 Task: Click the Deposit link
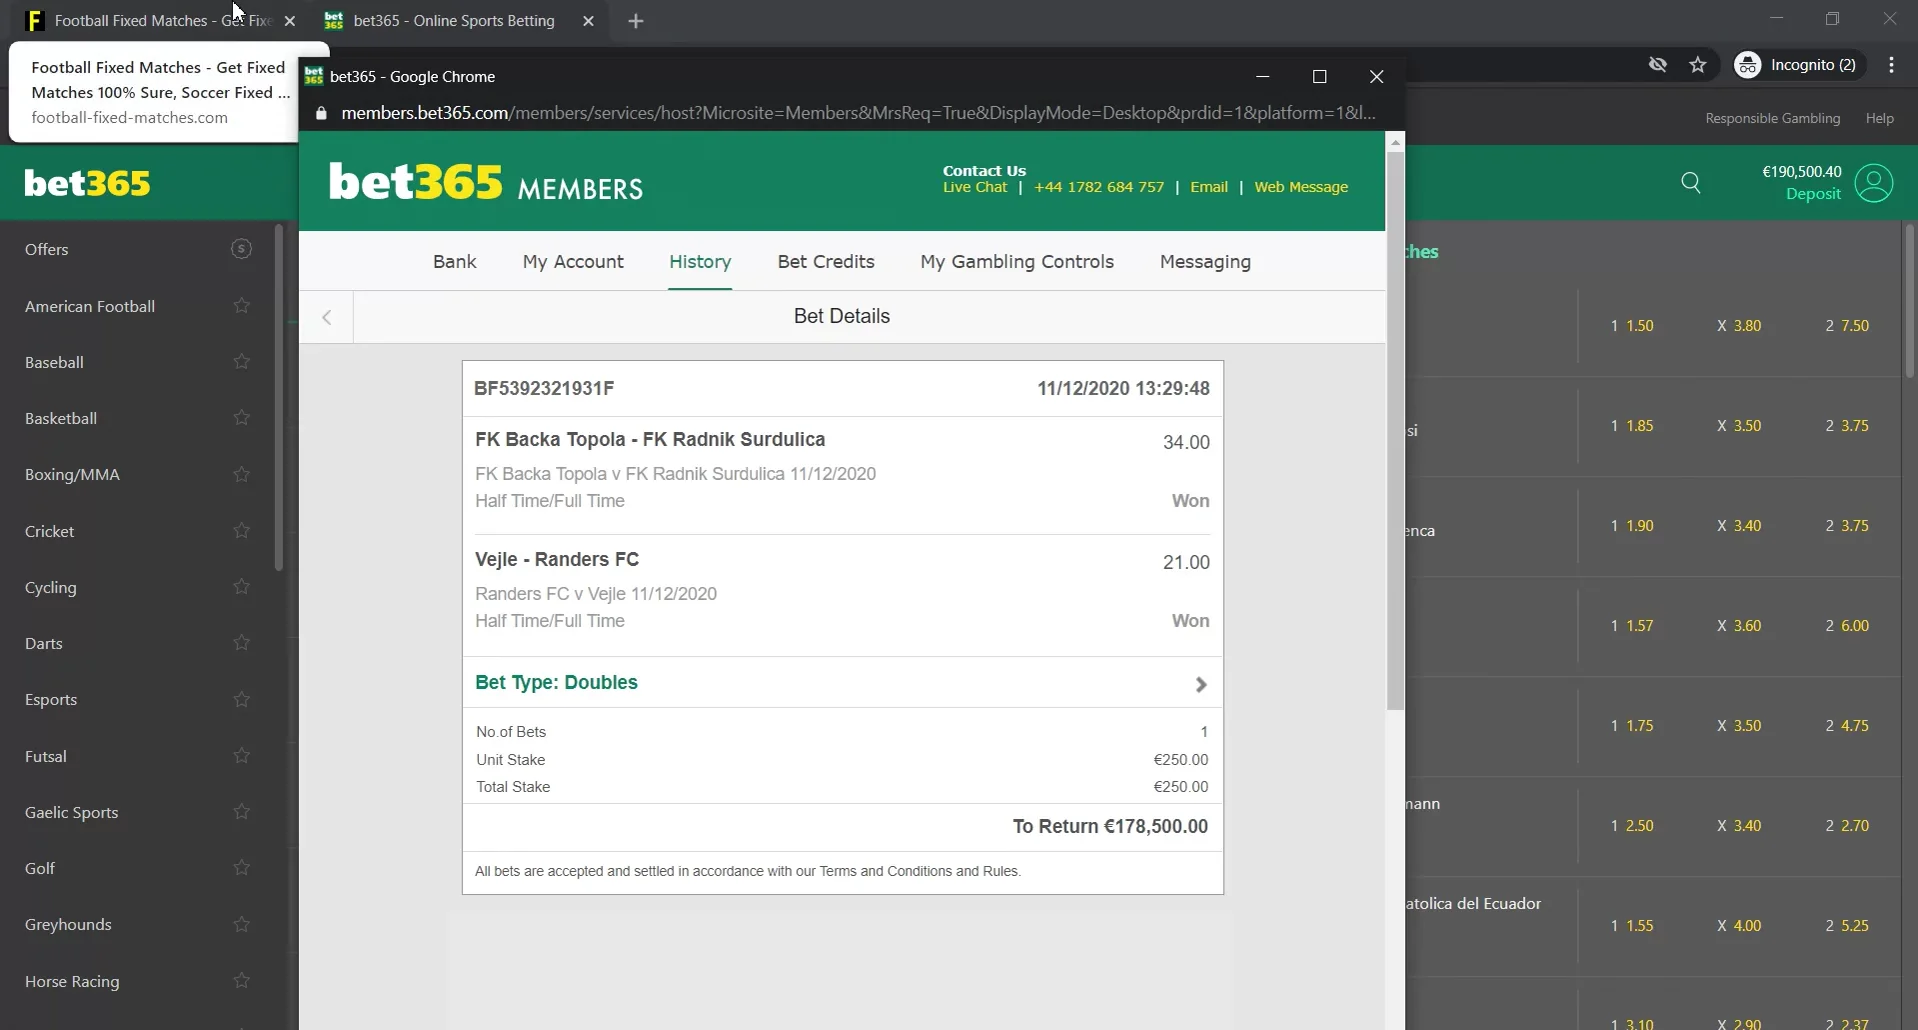pos(1813,194)
